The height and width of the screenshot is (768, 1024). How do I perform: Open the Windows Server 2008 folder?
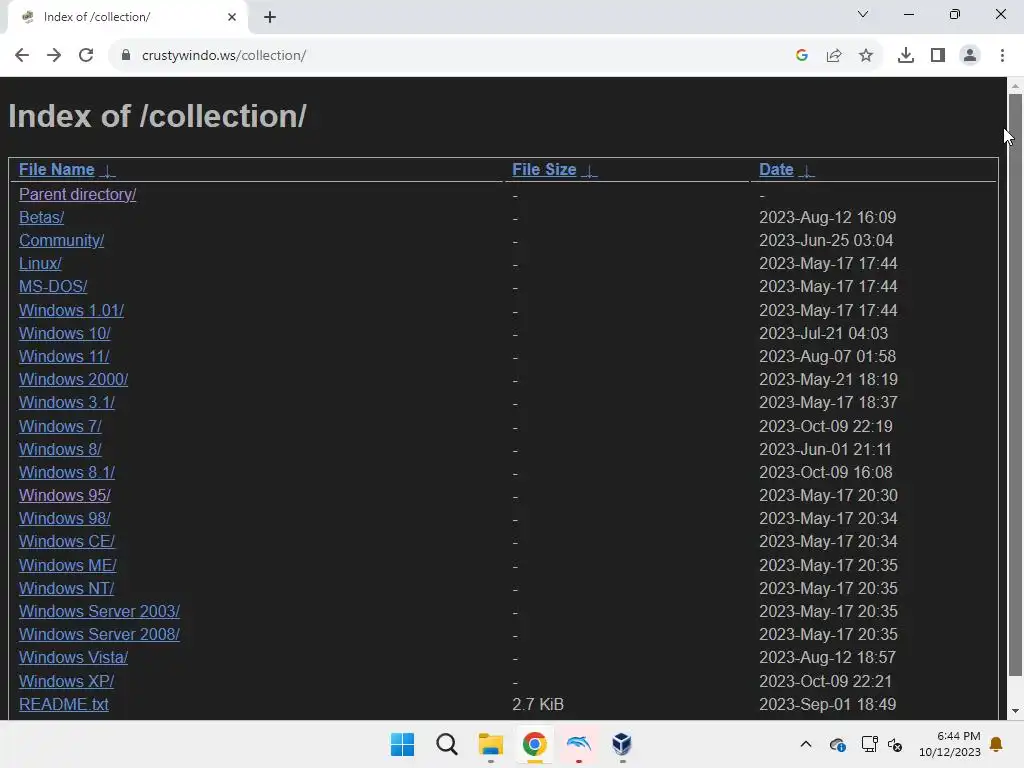pyautogui.click(x=99, y=635)
